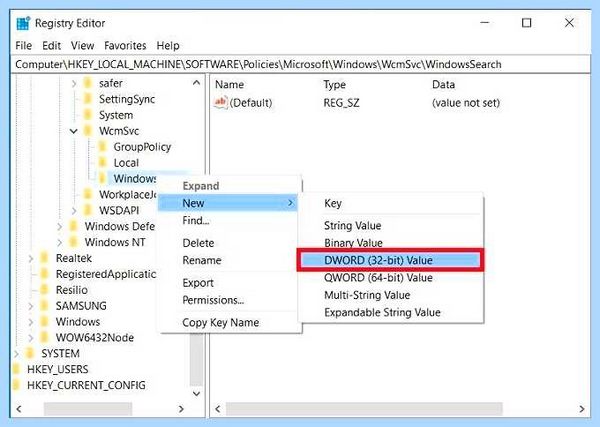
Task: Open the Edit menu
Action: click(51, 46)
